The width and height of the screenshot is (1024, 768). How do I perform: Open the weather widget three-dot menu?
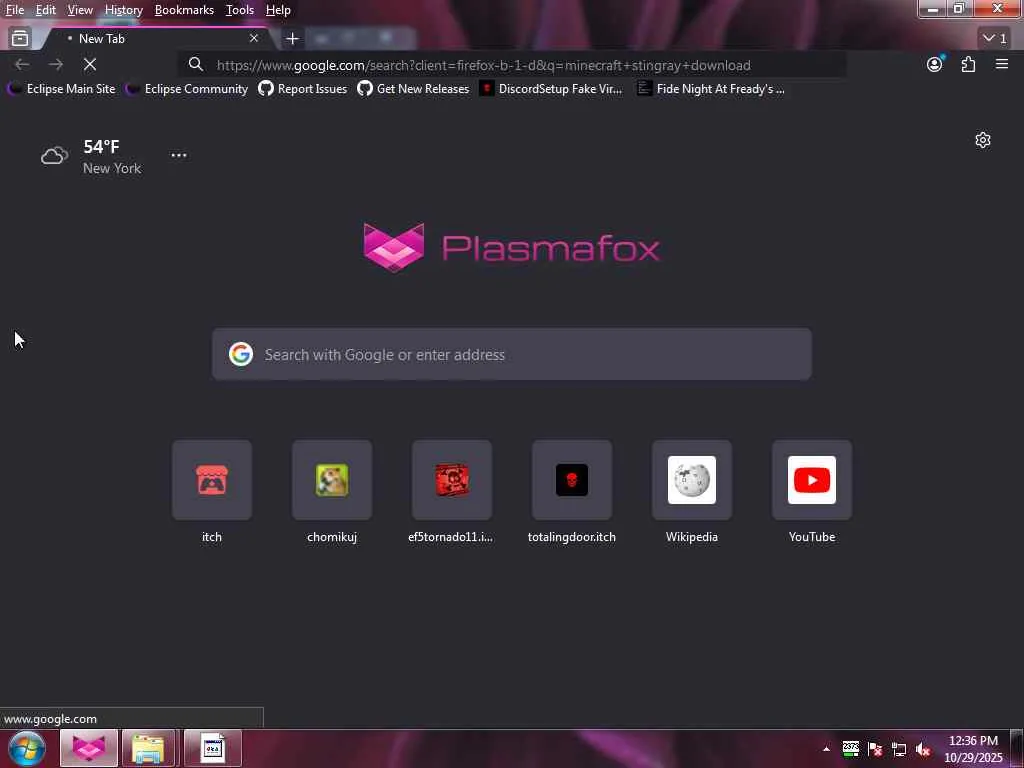tap(178, 155)
